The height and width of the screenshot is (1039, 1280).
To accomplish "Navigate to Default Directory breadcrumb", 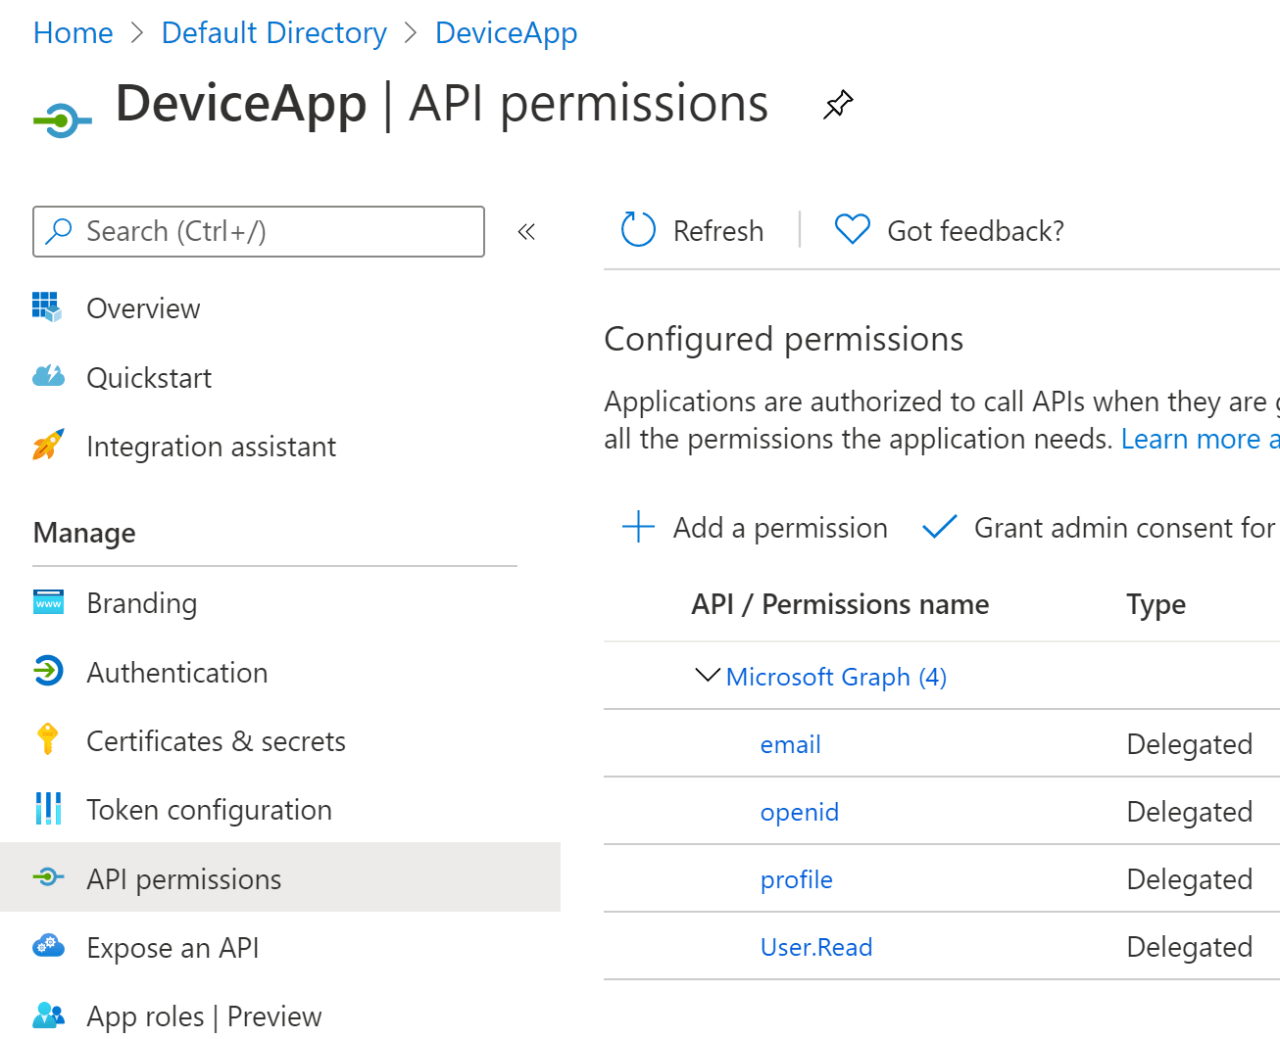I will pos(273,32).
